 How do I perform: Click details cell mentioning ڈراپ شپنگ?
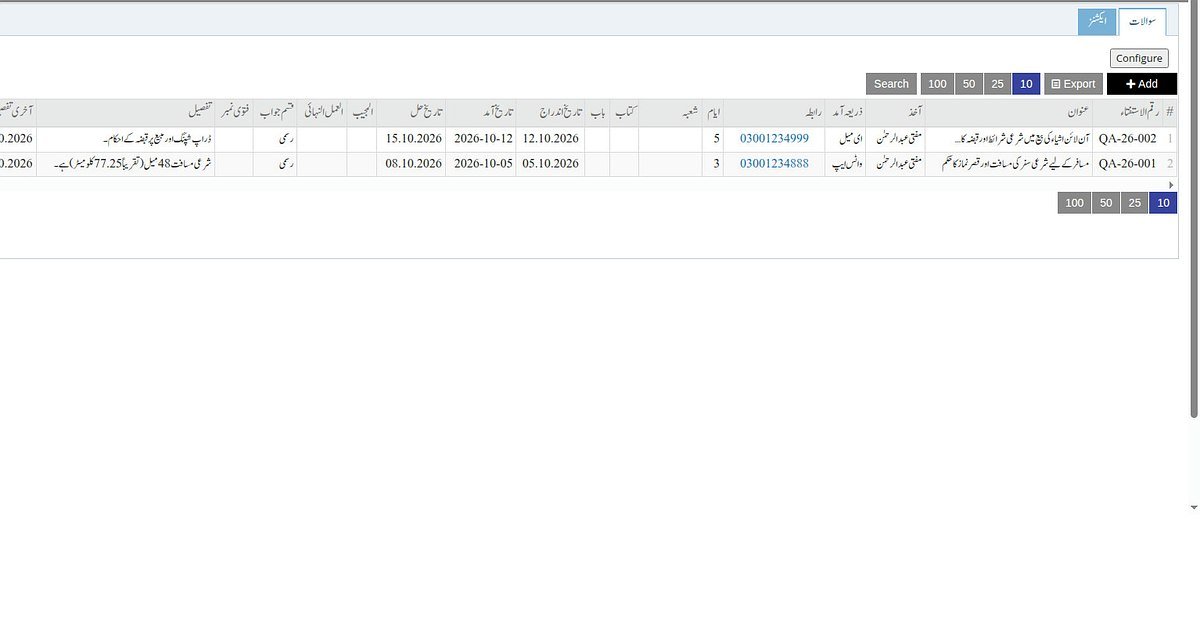(127, 139)
